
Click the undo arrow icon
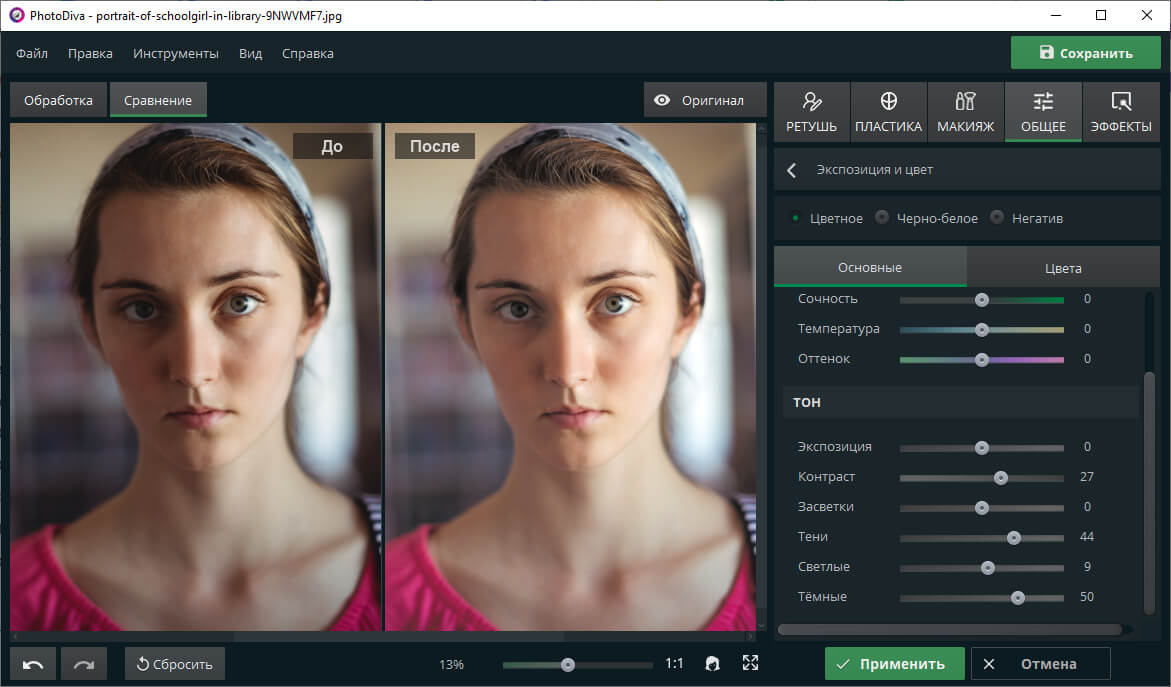coord(33,664)
